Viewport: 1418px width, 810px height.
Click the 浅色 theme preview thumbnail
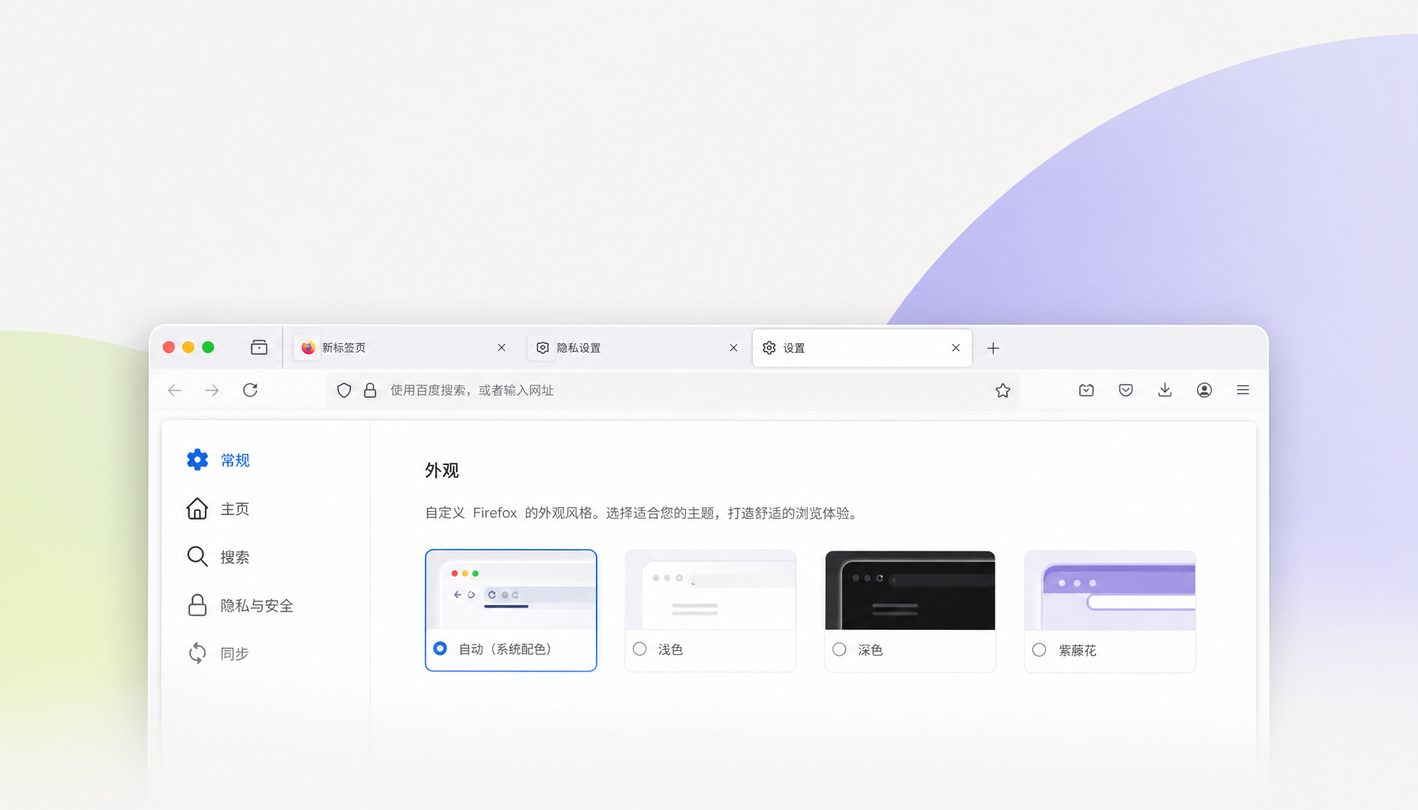tap(711, 590)
